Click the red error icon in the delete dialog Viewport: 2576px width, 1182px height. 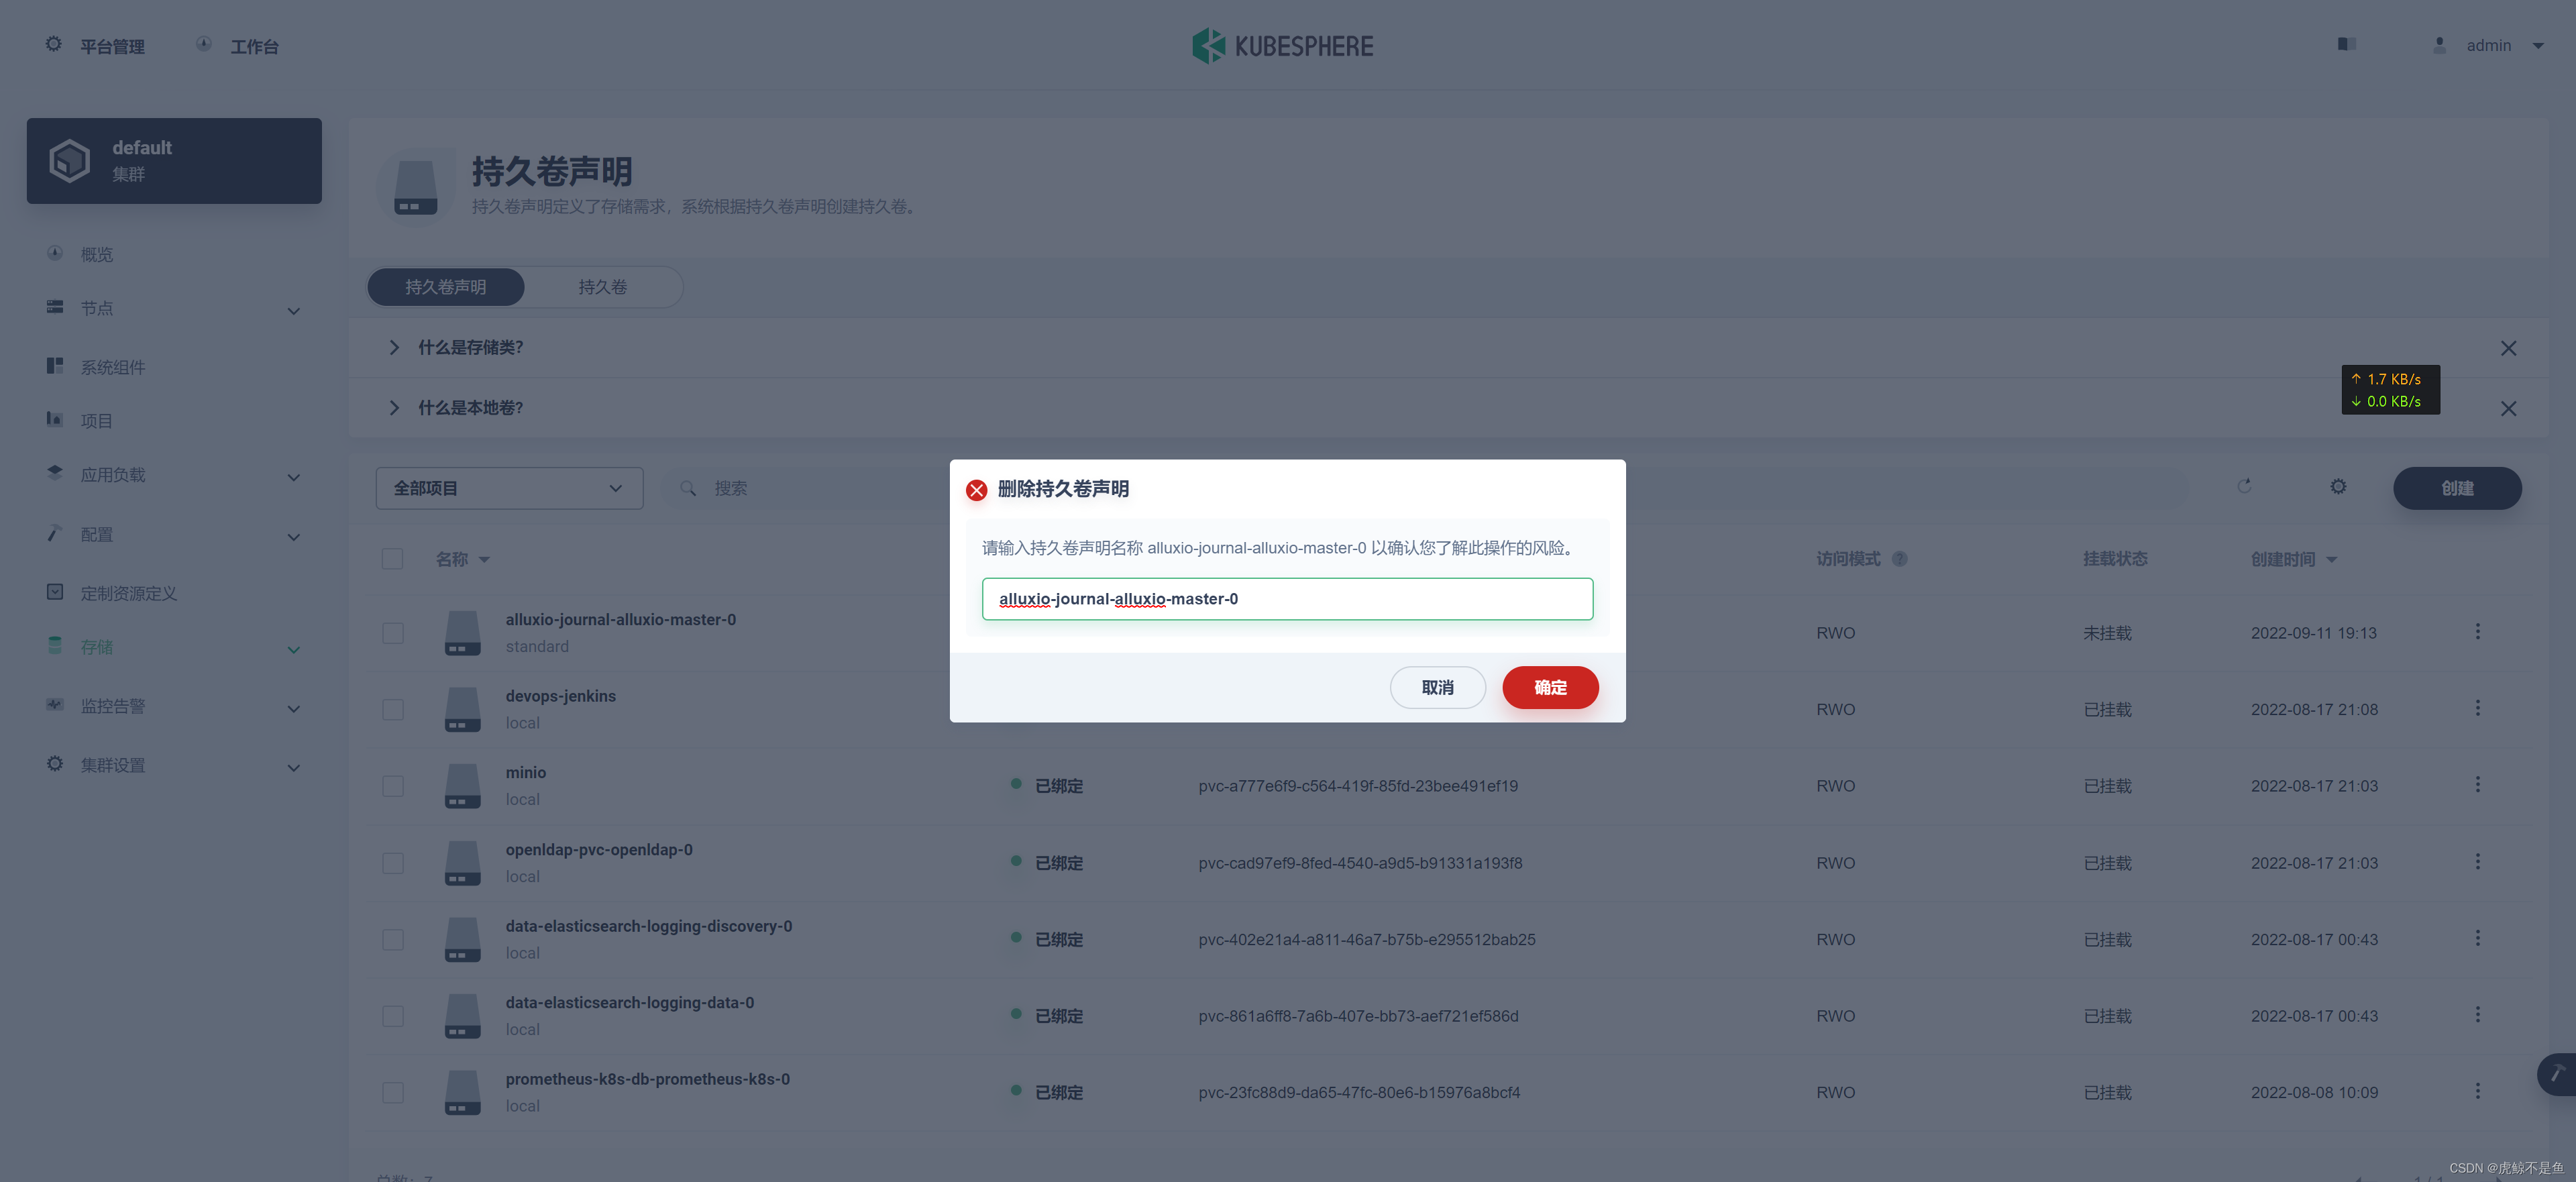[x=976, y=490]
